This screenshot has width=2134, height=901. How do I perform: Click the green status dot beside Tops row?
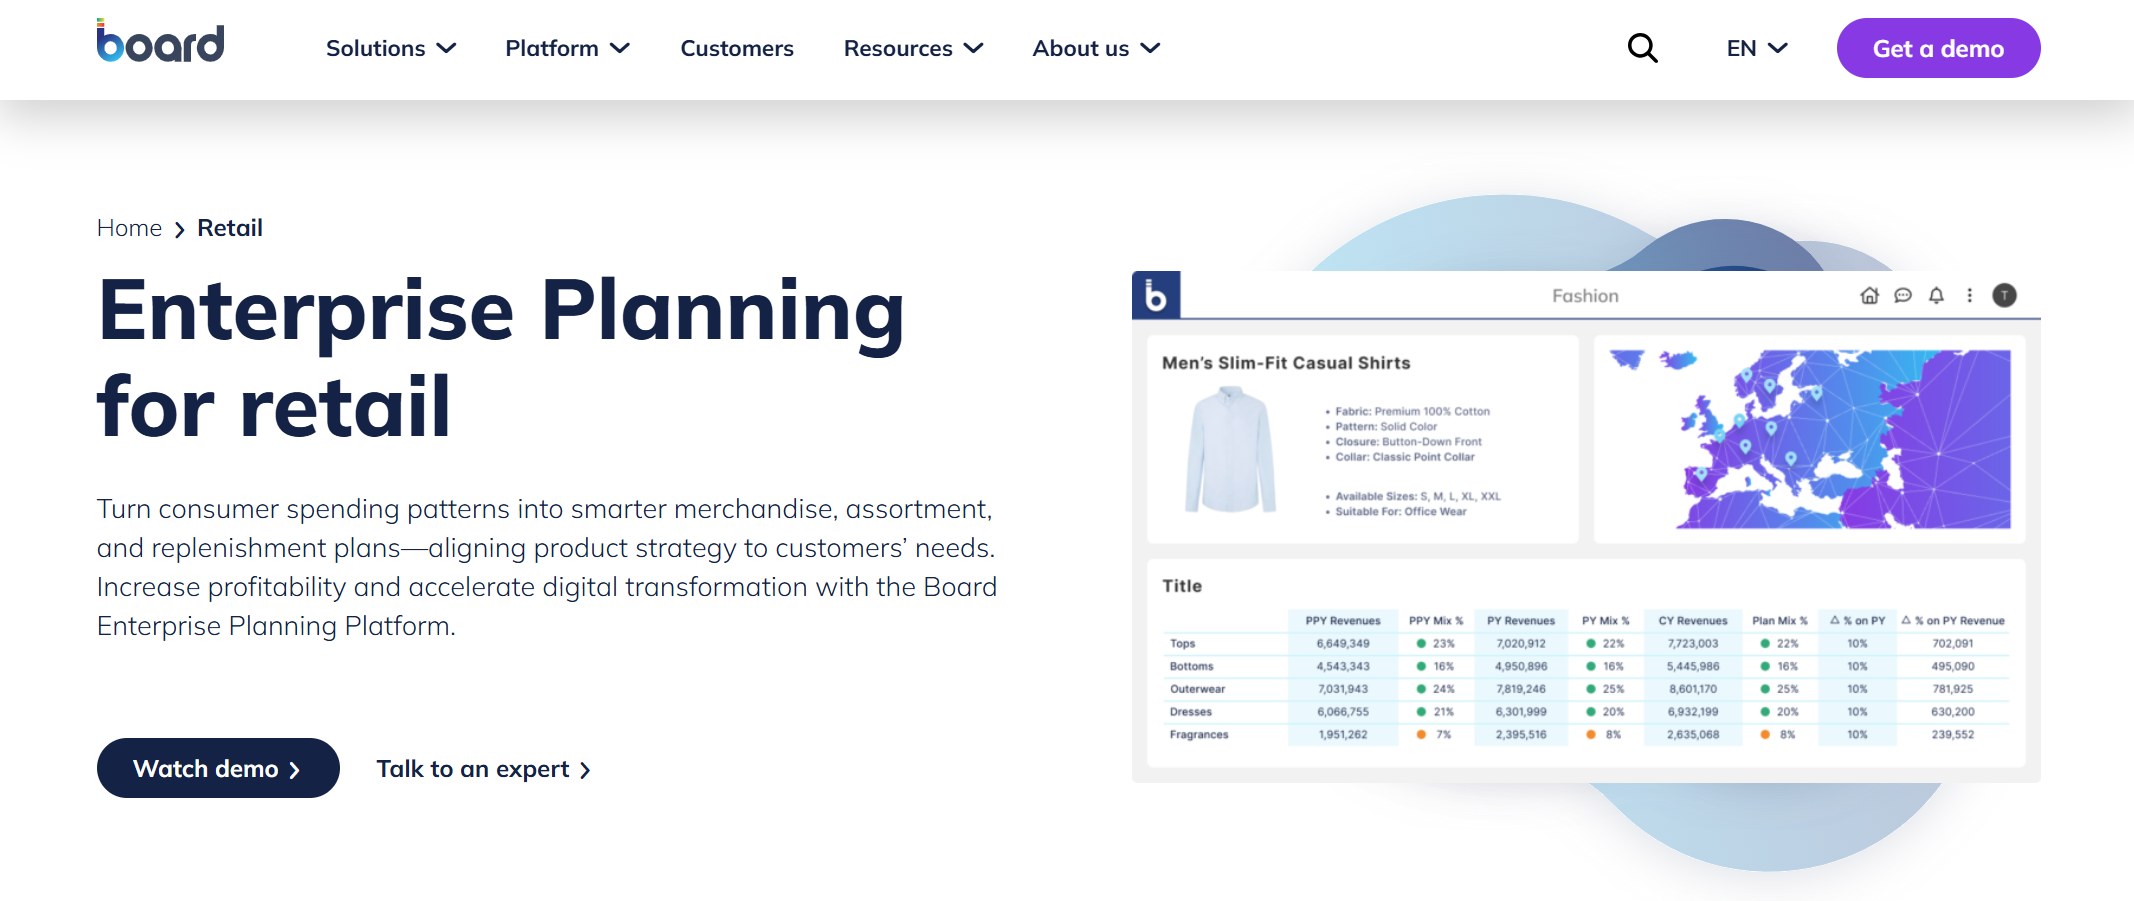[1420, 643]
